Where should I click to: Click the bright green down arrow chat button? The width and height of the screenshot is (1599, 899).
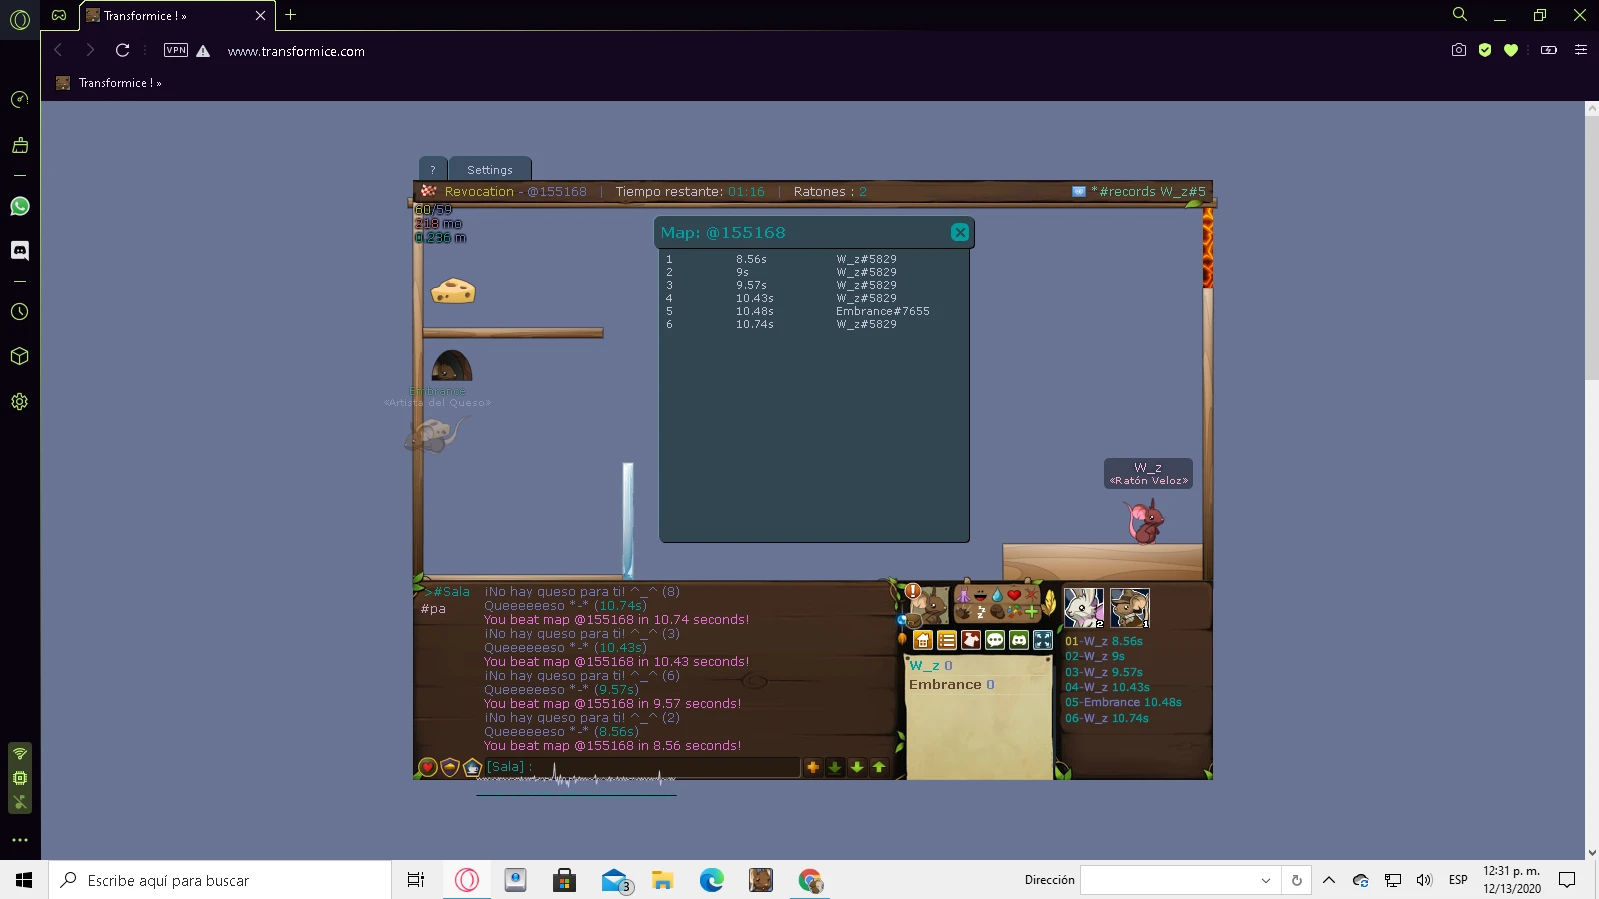[x=857, y=767]
